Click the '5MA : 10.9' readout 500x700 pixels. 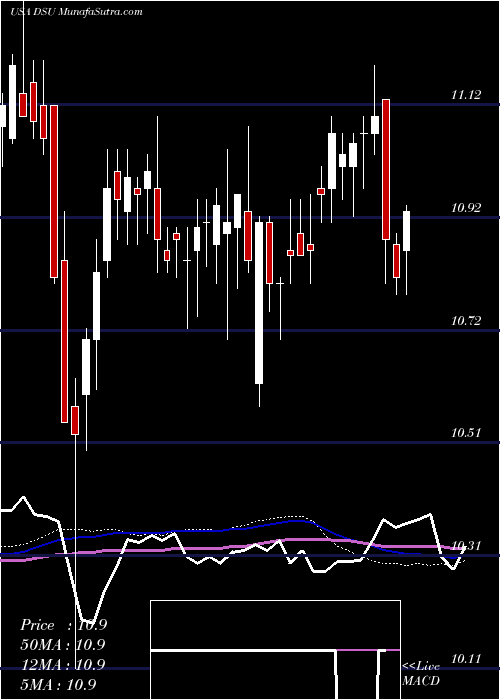click(58, 684)
